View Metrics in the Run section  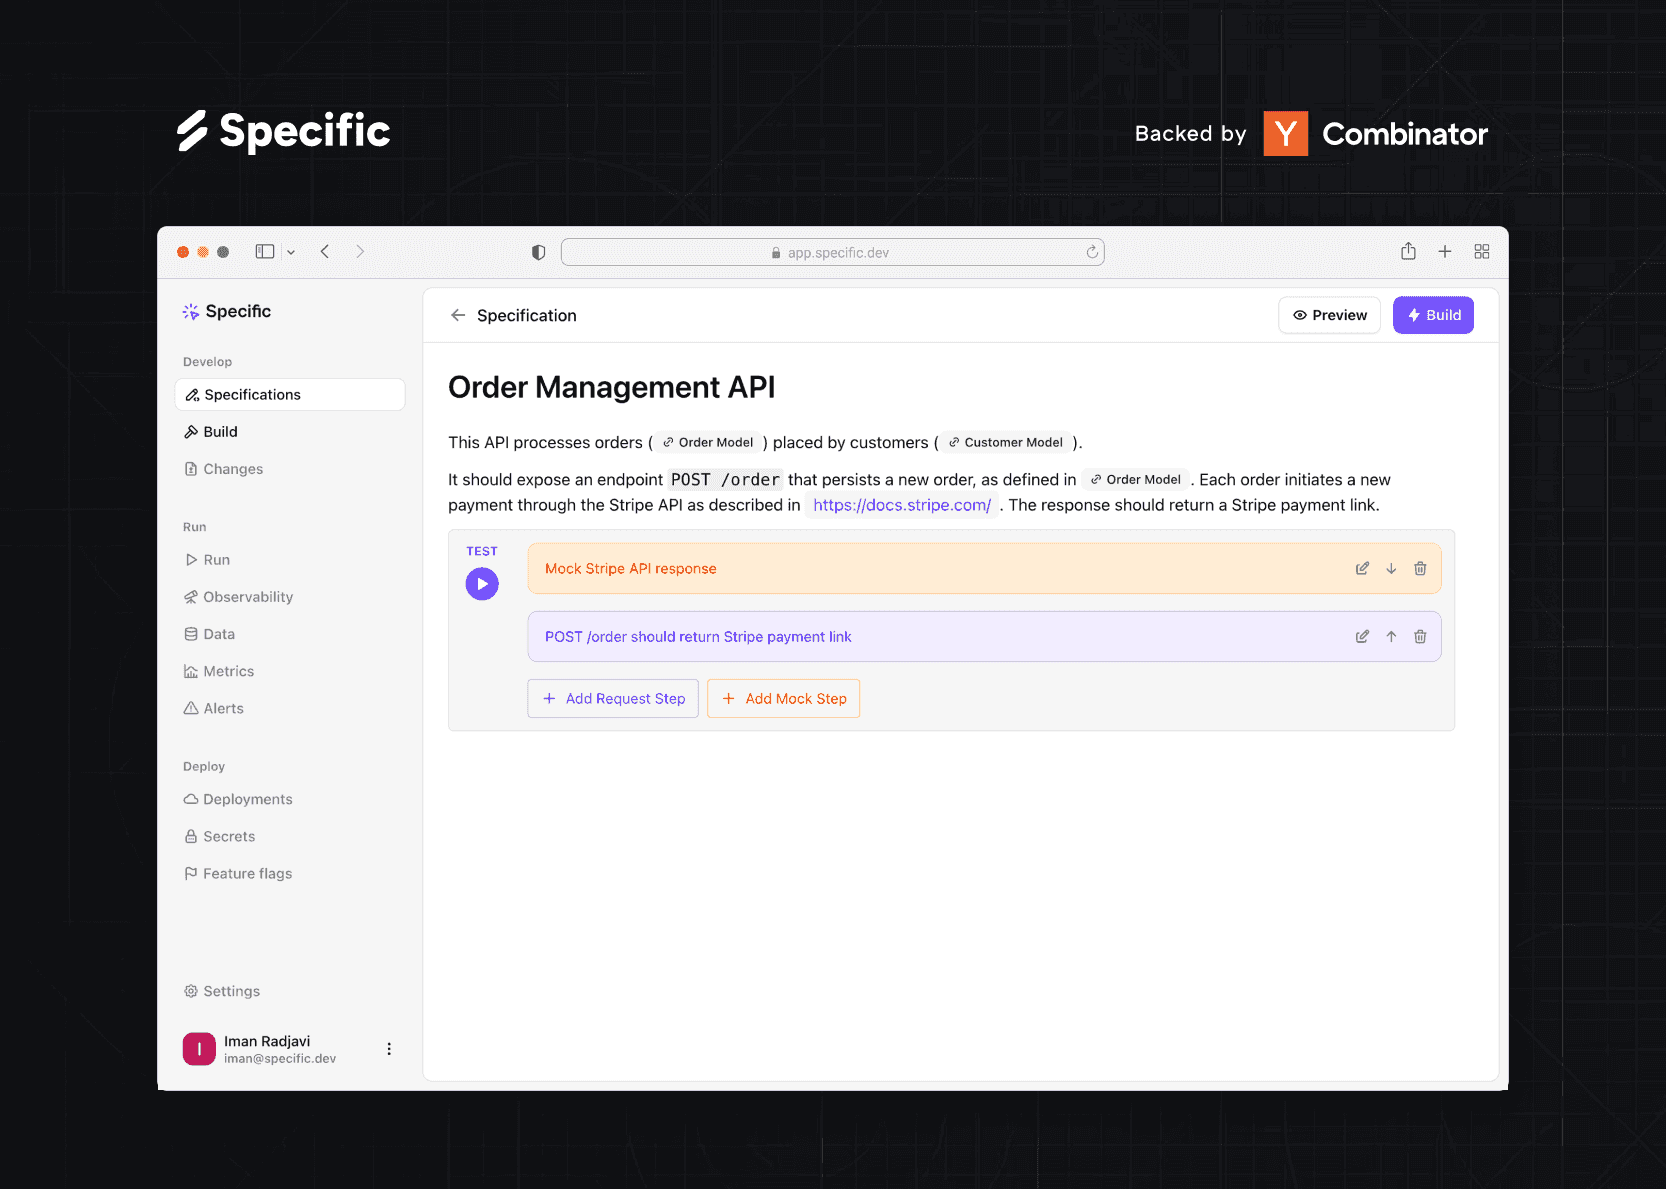[x=229, y=670]
